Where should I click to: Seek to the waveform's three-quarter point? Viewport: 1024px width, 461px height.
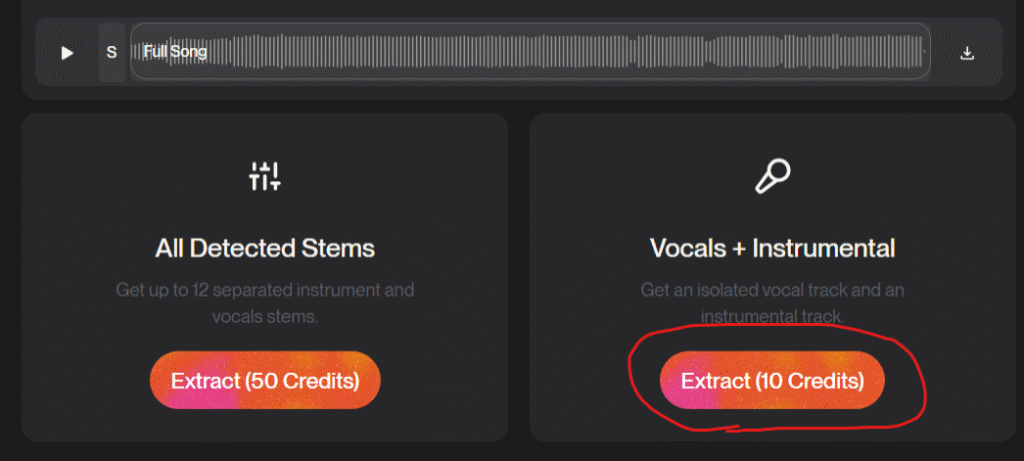coord(730,52)
